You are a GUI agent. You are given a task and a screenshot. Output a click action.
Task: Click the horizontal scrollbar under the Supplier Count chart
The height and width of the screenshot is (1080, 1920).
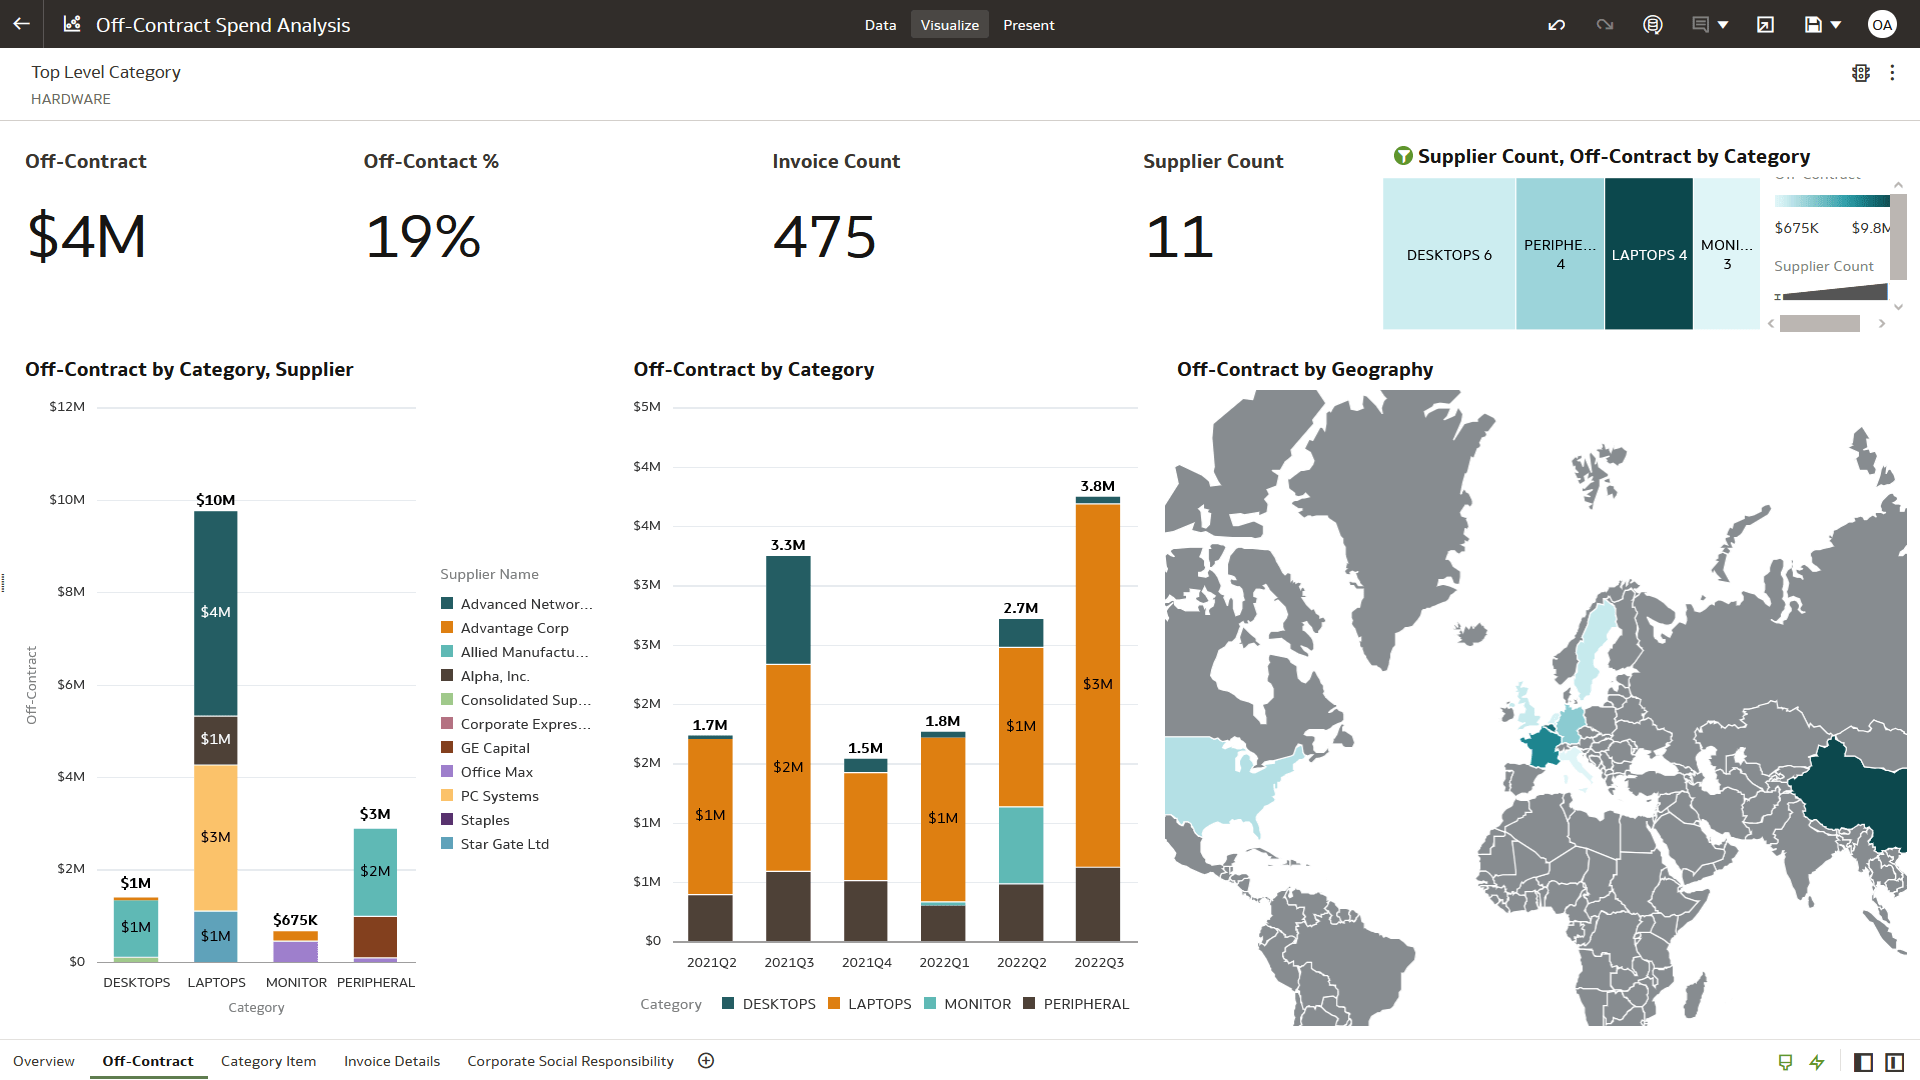pos(1822,323)
